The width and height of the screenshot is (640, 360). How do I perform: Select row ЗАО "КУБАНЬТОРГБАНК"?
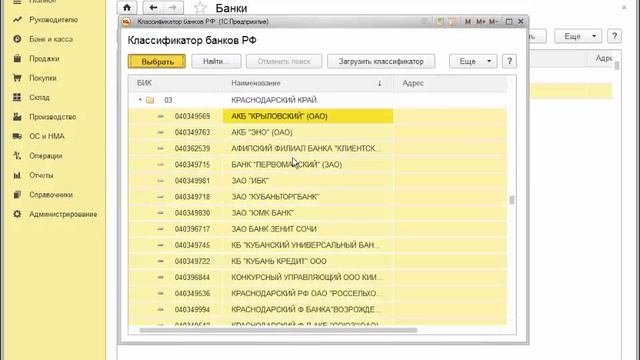click(x=318, y=197)
